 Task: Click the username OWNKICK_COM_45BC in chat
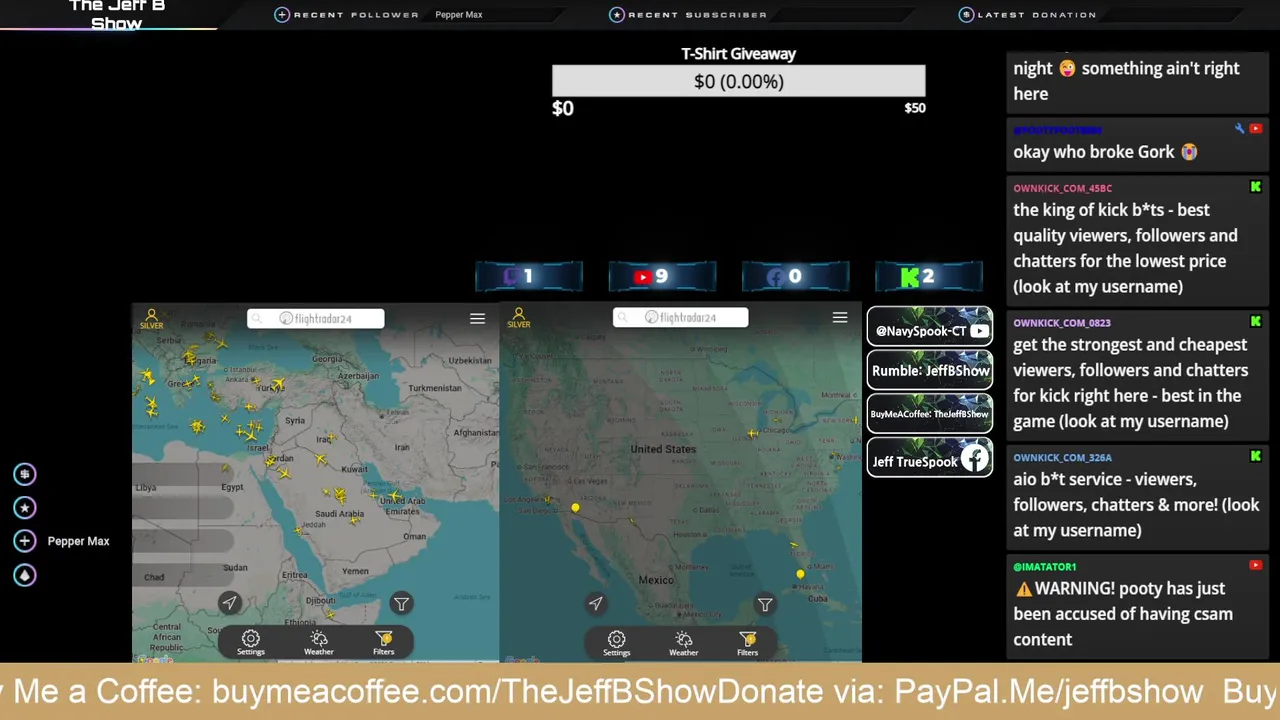pyautogui.click(x=1062, y=188)
